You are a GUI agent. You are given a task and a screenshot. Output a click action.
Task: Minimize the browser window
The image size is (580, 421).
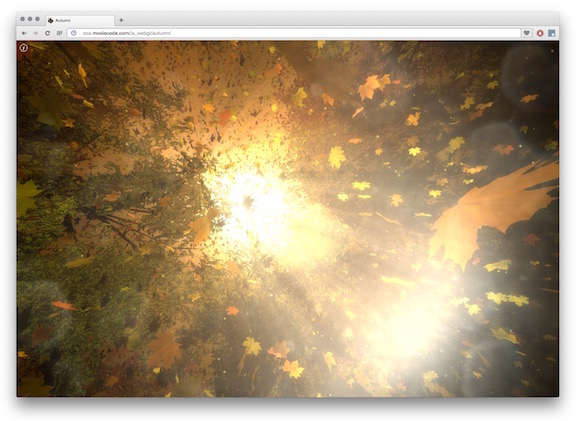30,19
